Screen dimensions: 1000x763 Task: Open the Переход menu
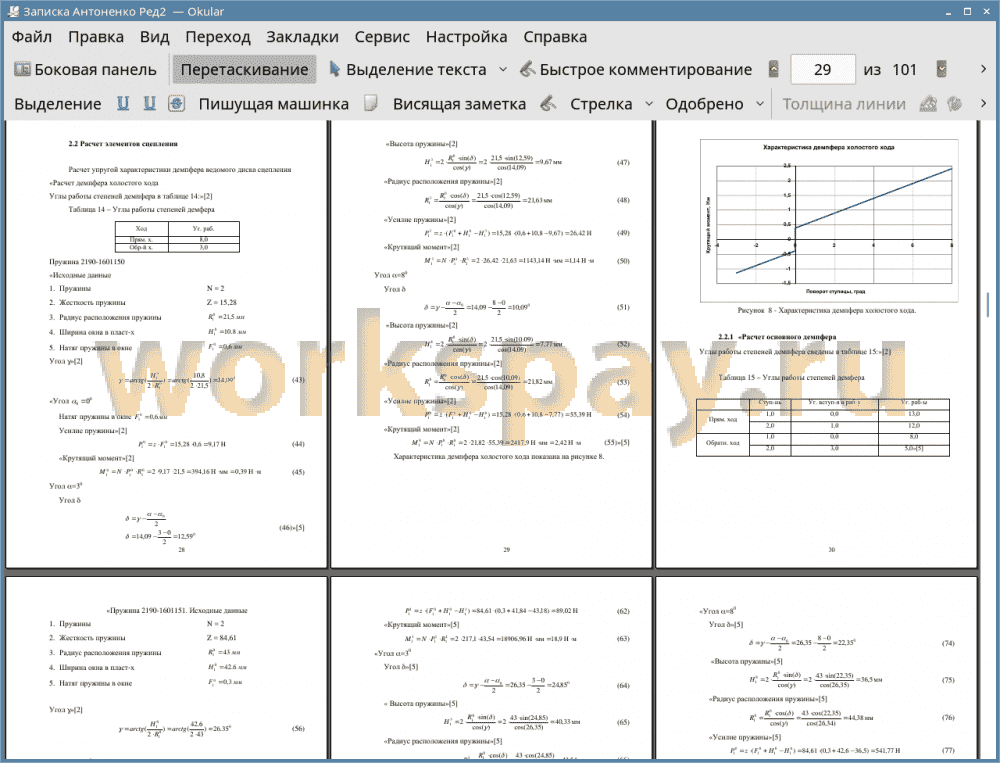tap(217, 37)
